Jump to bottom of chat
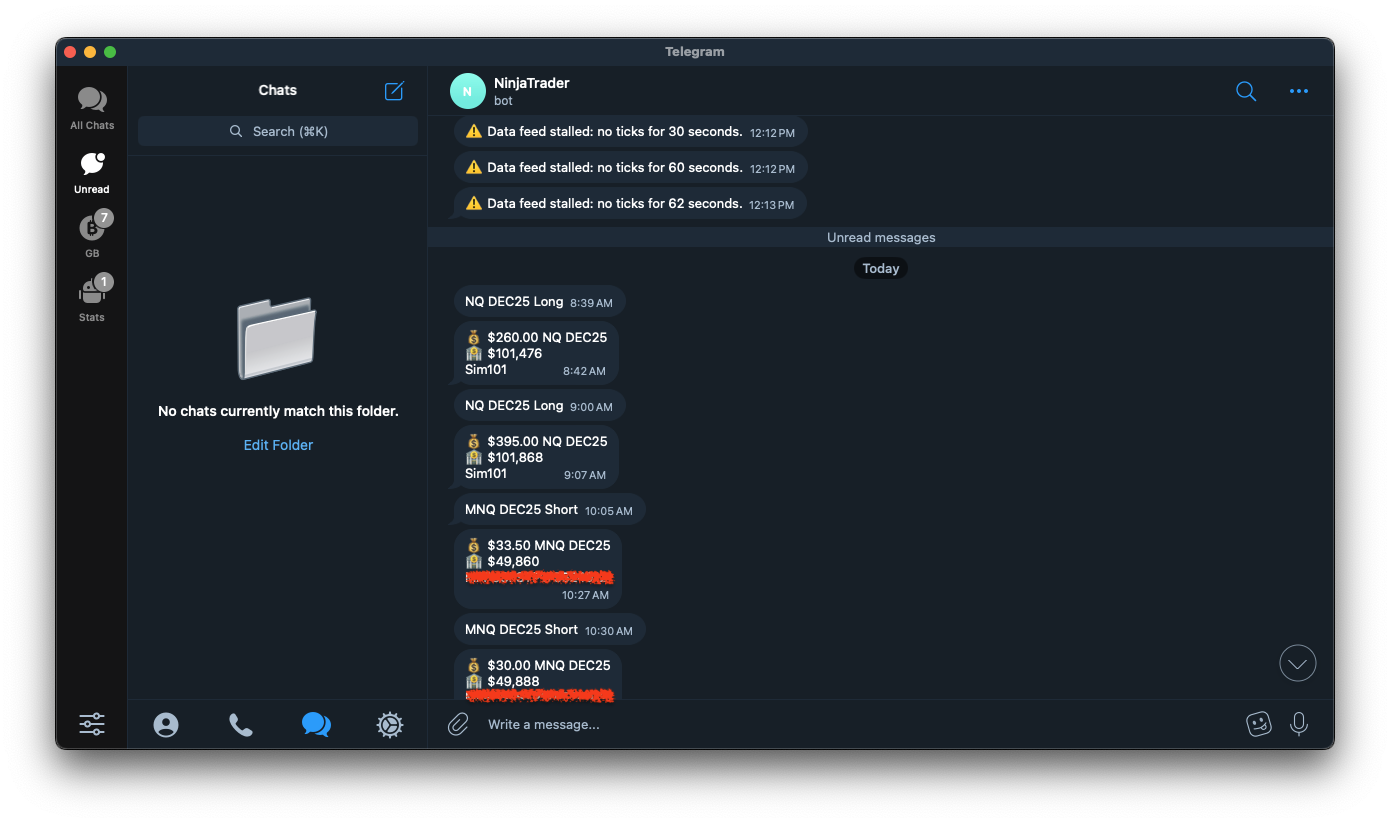This screenshot has height=823, width=1390. pos(1298,663)
